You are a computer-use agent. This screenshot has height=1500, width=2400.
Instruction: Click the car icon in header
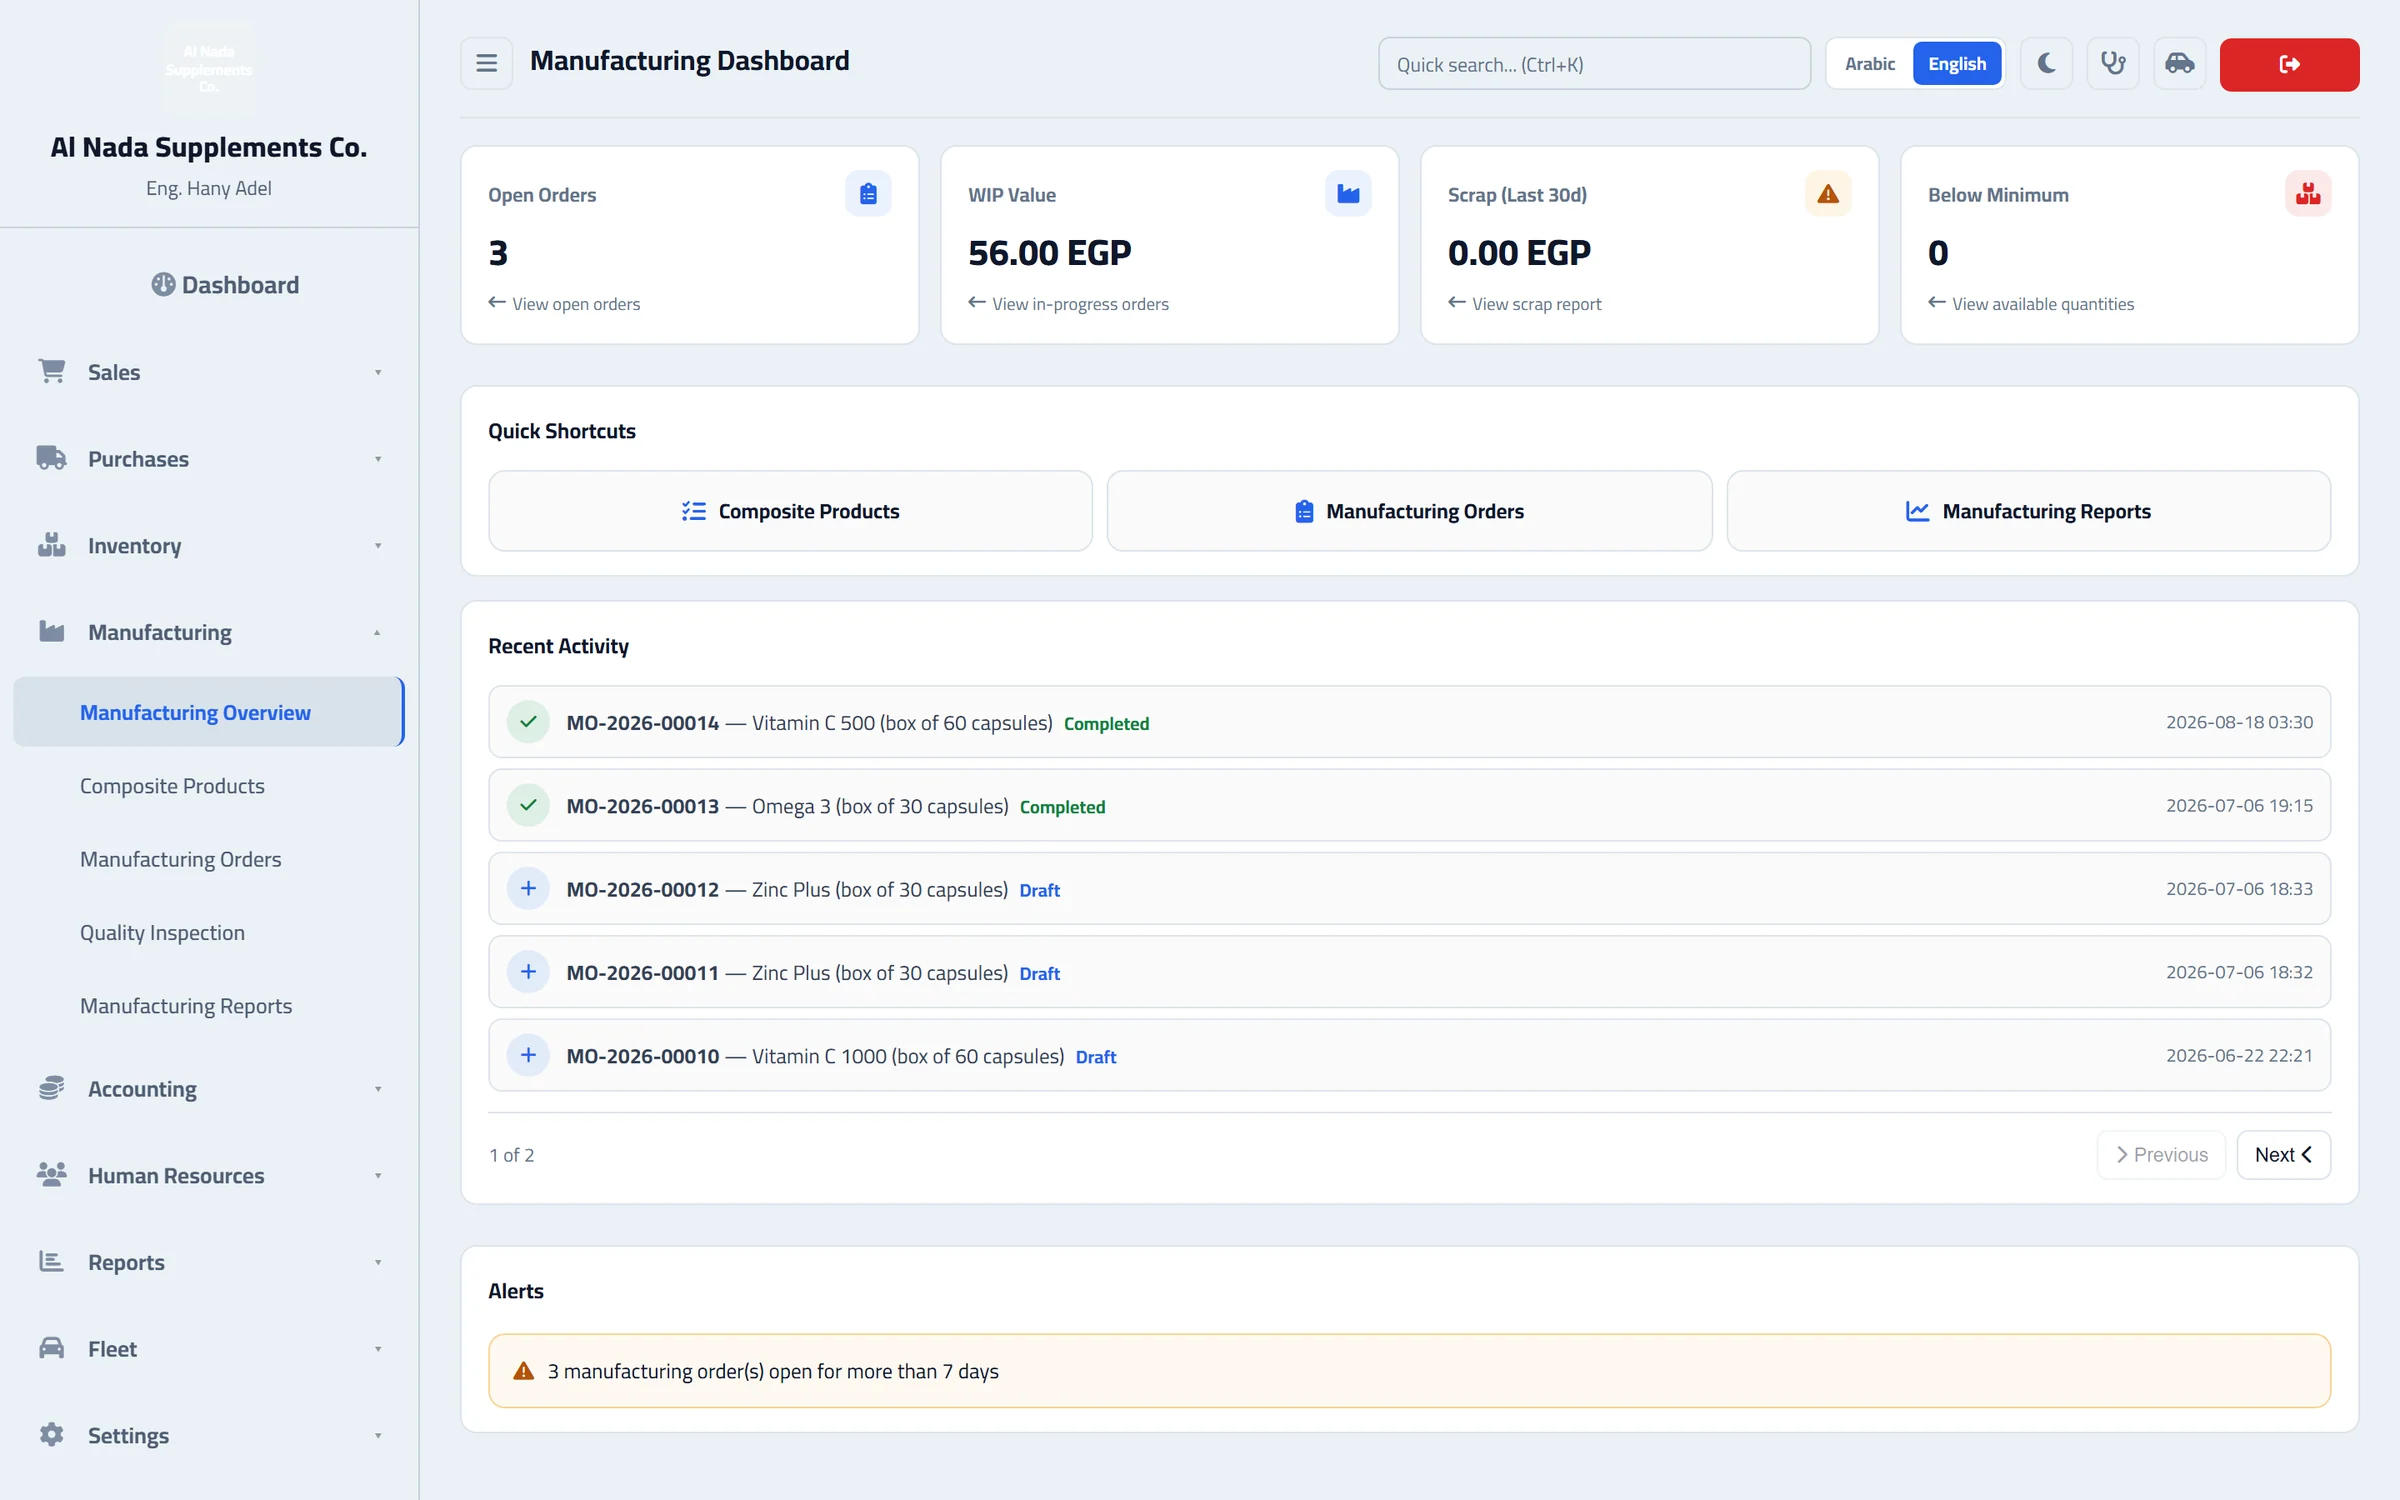click(x=2180, y=64)
